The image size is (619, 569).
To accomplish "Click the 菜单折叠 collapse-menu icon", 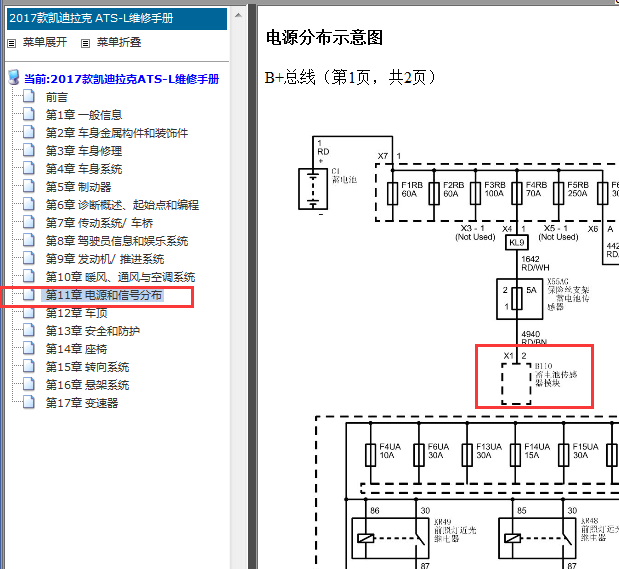I will click(x=85, y=43).
